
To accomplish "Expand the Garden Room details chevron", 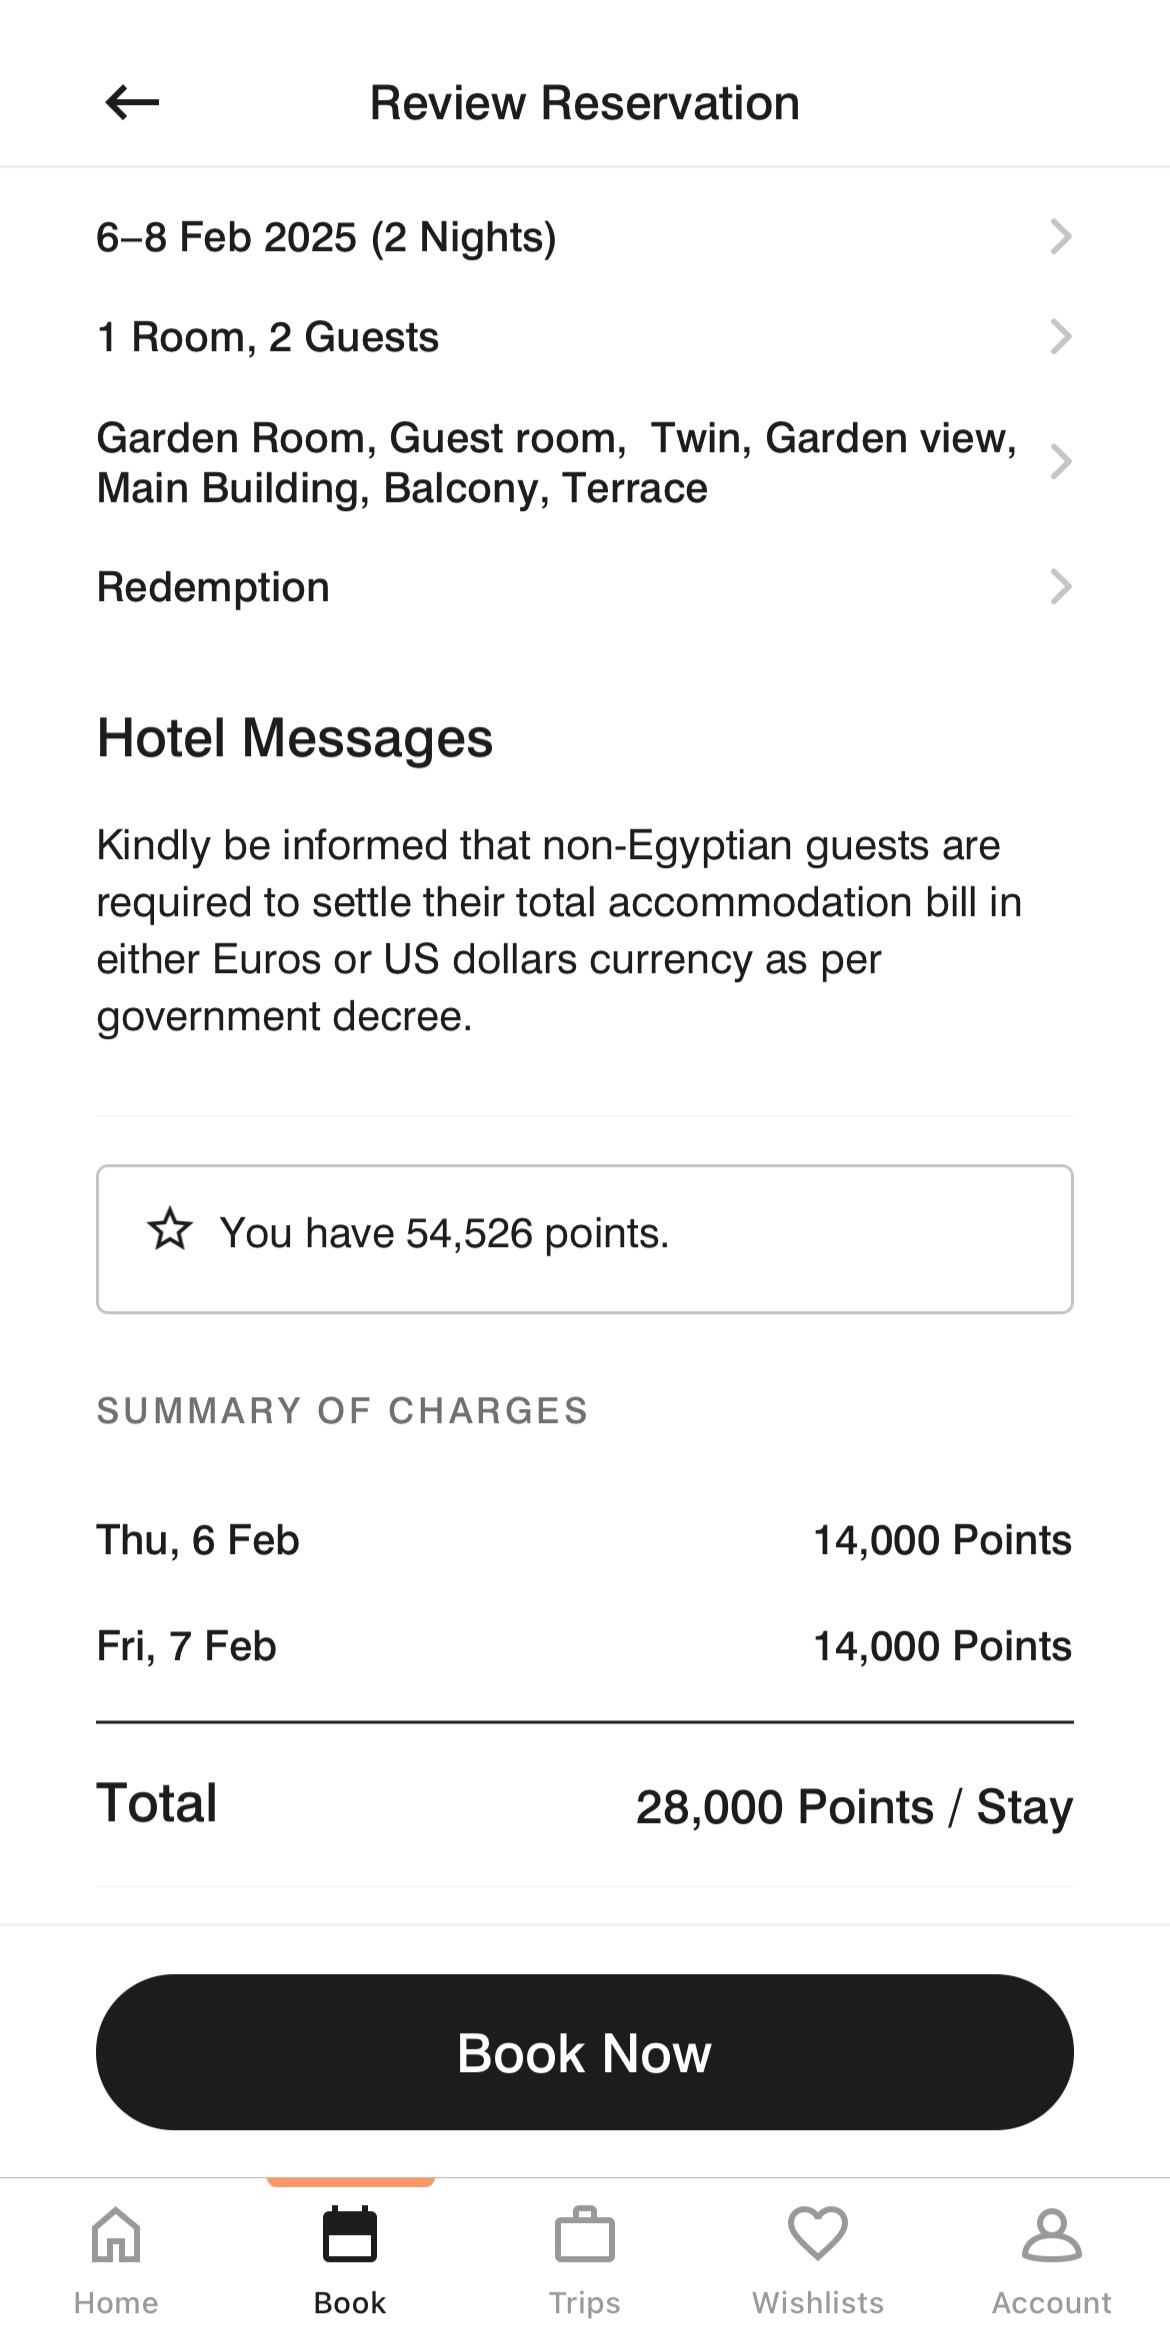I will tap(1061, 462).
